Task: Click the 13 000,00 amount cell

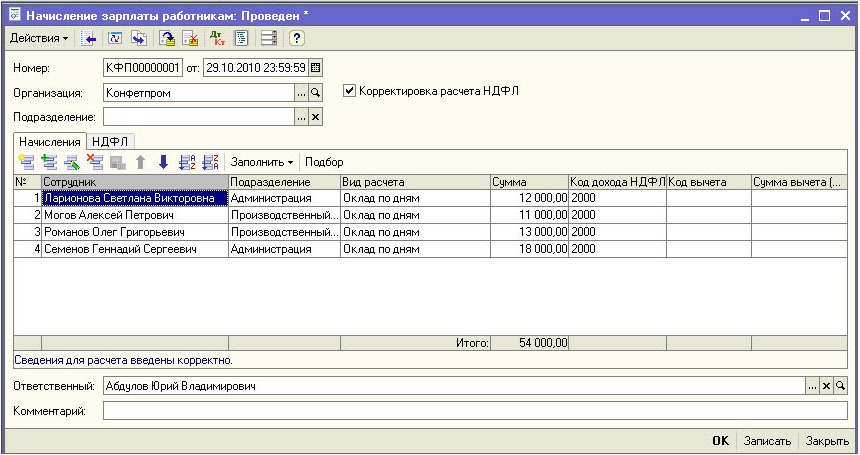Action: click(x=529, y=232)
